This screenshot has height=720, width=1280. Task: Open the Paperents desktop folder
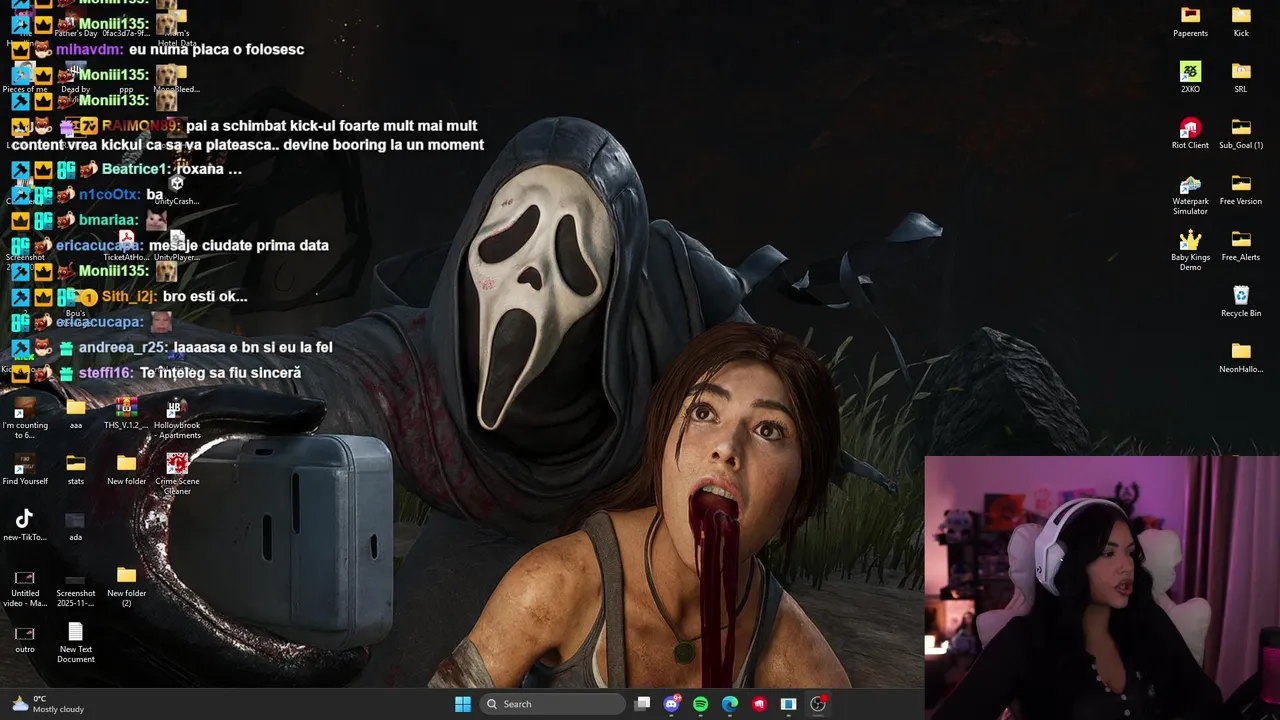(x=1190, y=21)
